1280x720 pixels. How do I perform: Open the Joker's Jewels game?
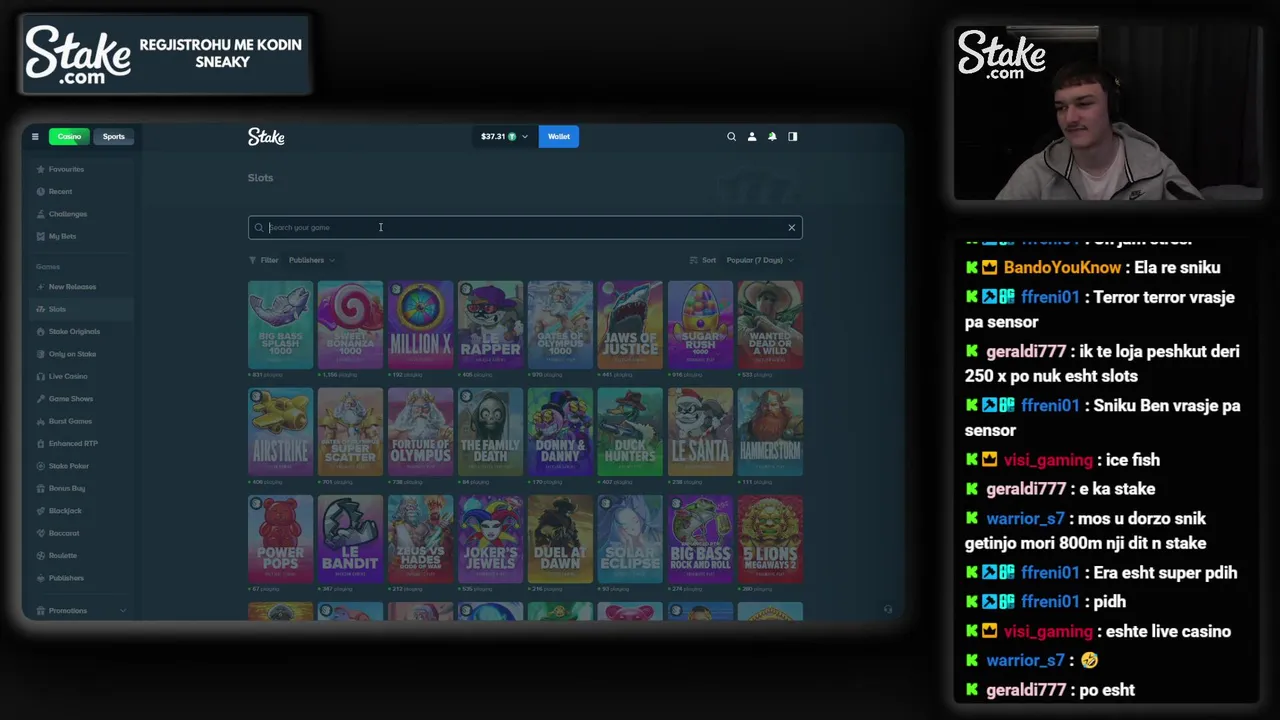tap(490, 539)
